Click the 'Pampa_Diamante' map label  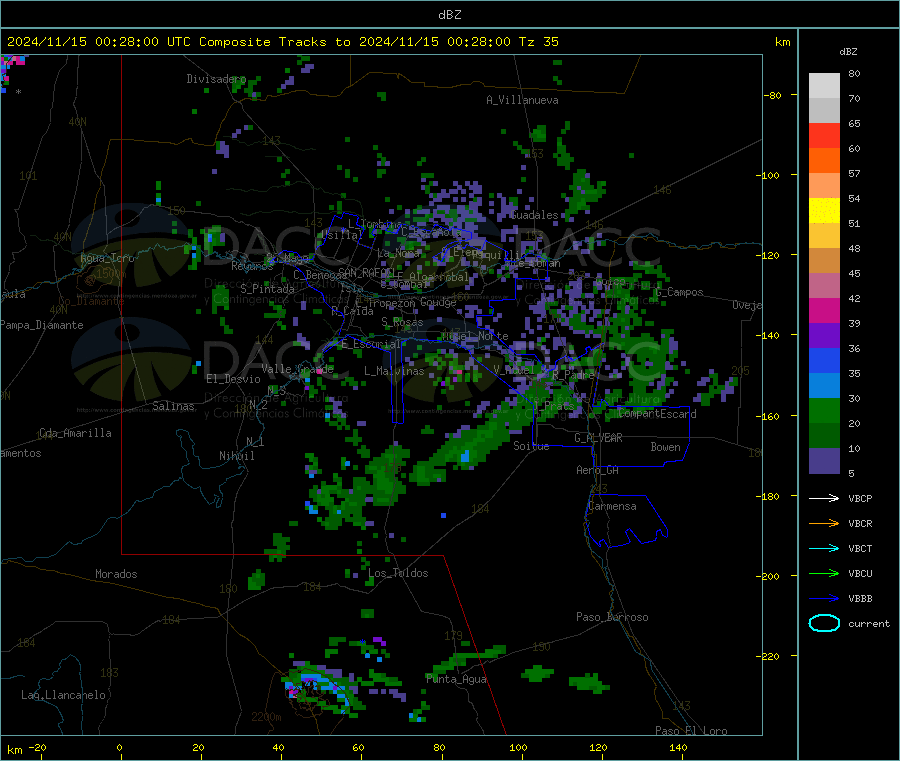41,325
